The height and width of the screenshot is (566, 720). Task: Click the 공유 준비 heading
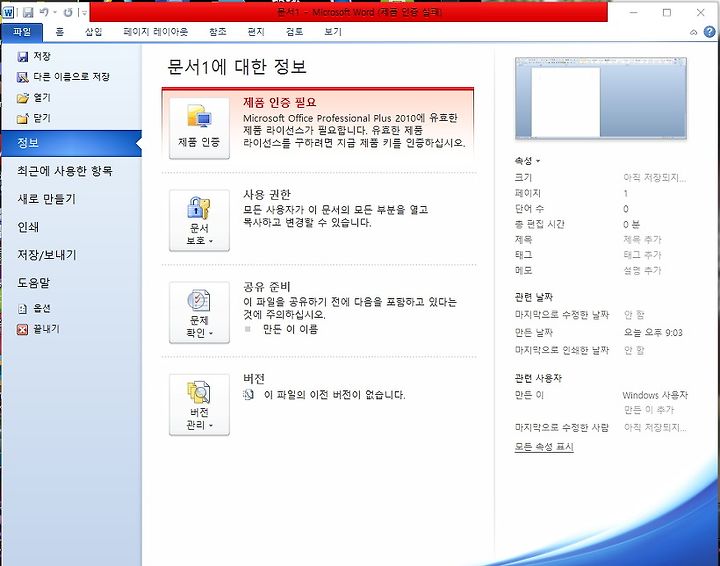click(267, 286)
